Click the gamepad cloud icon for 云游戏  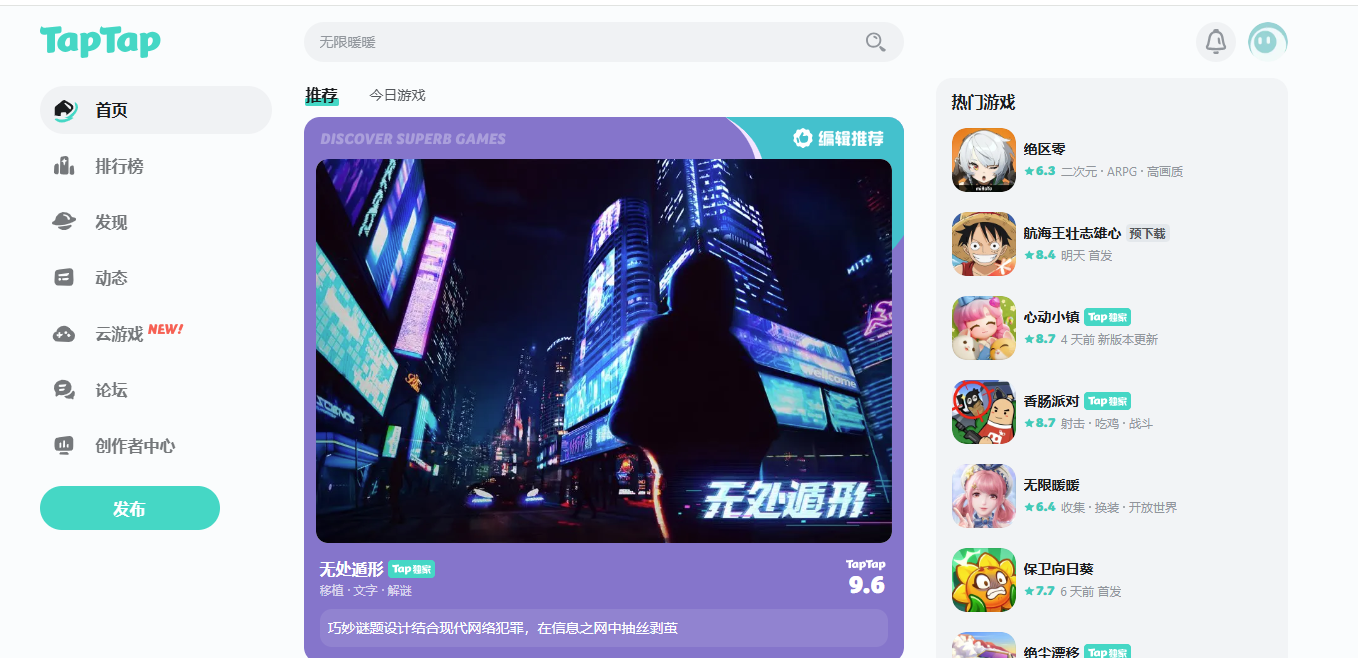pos(64,334)
